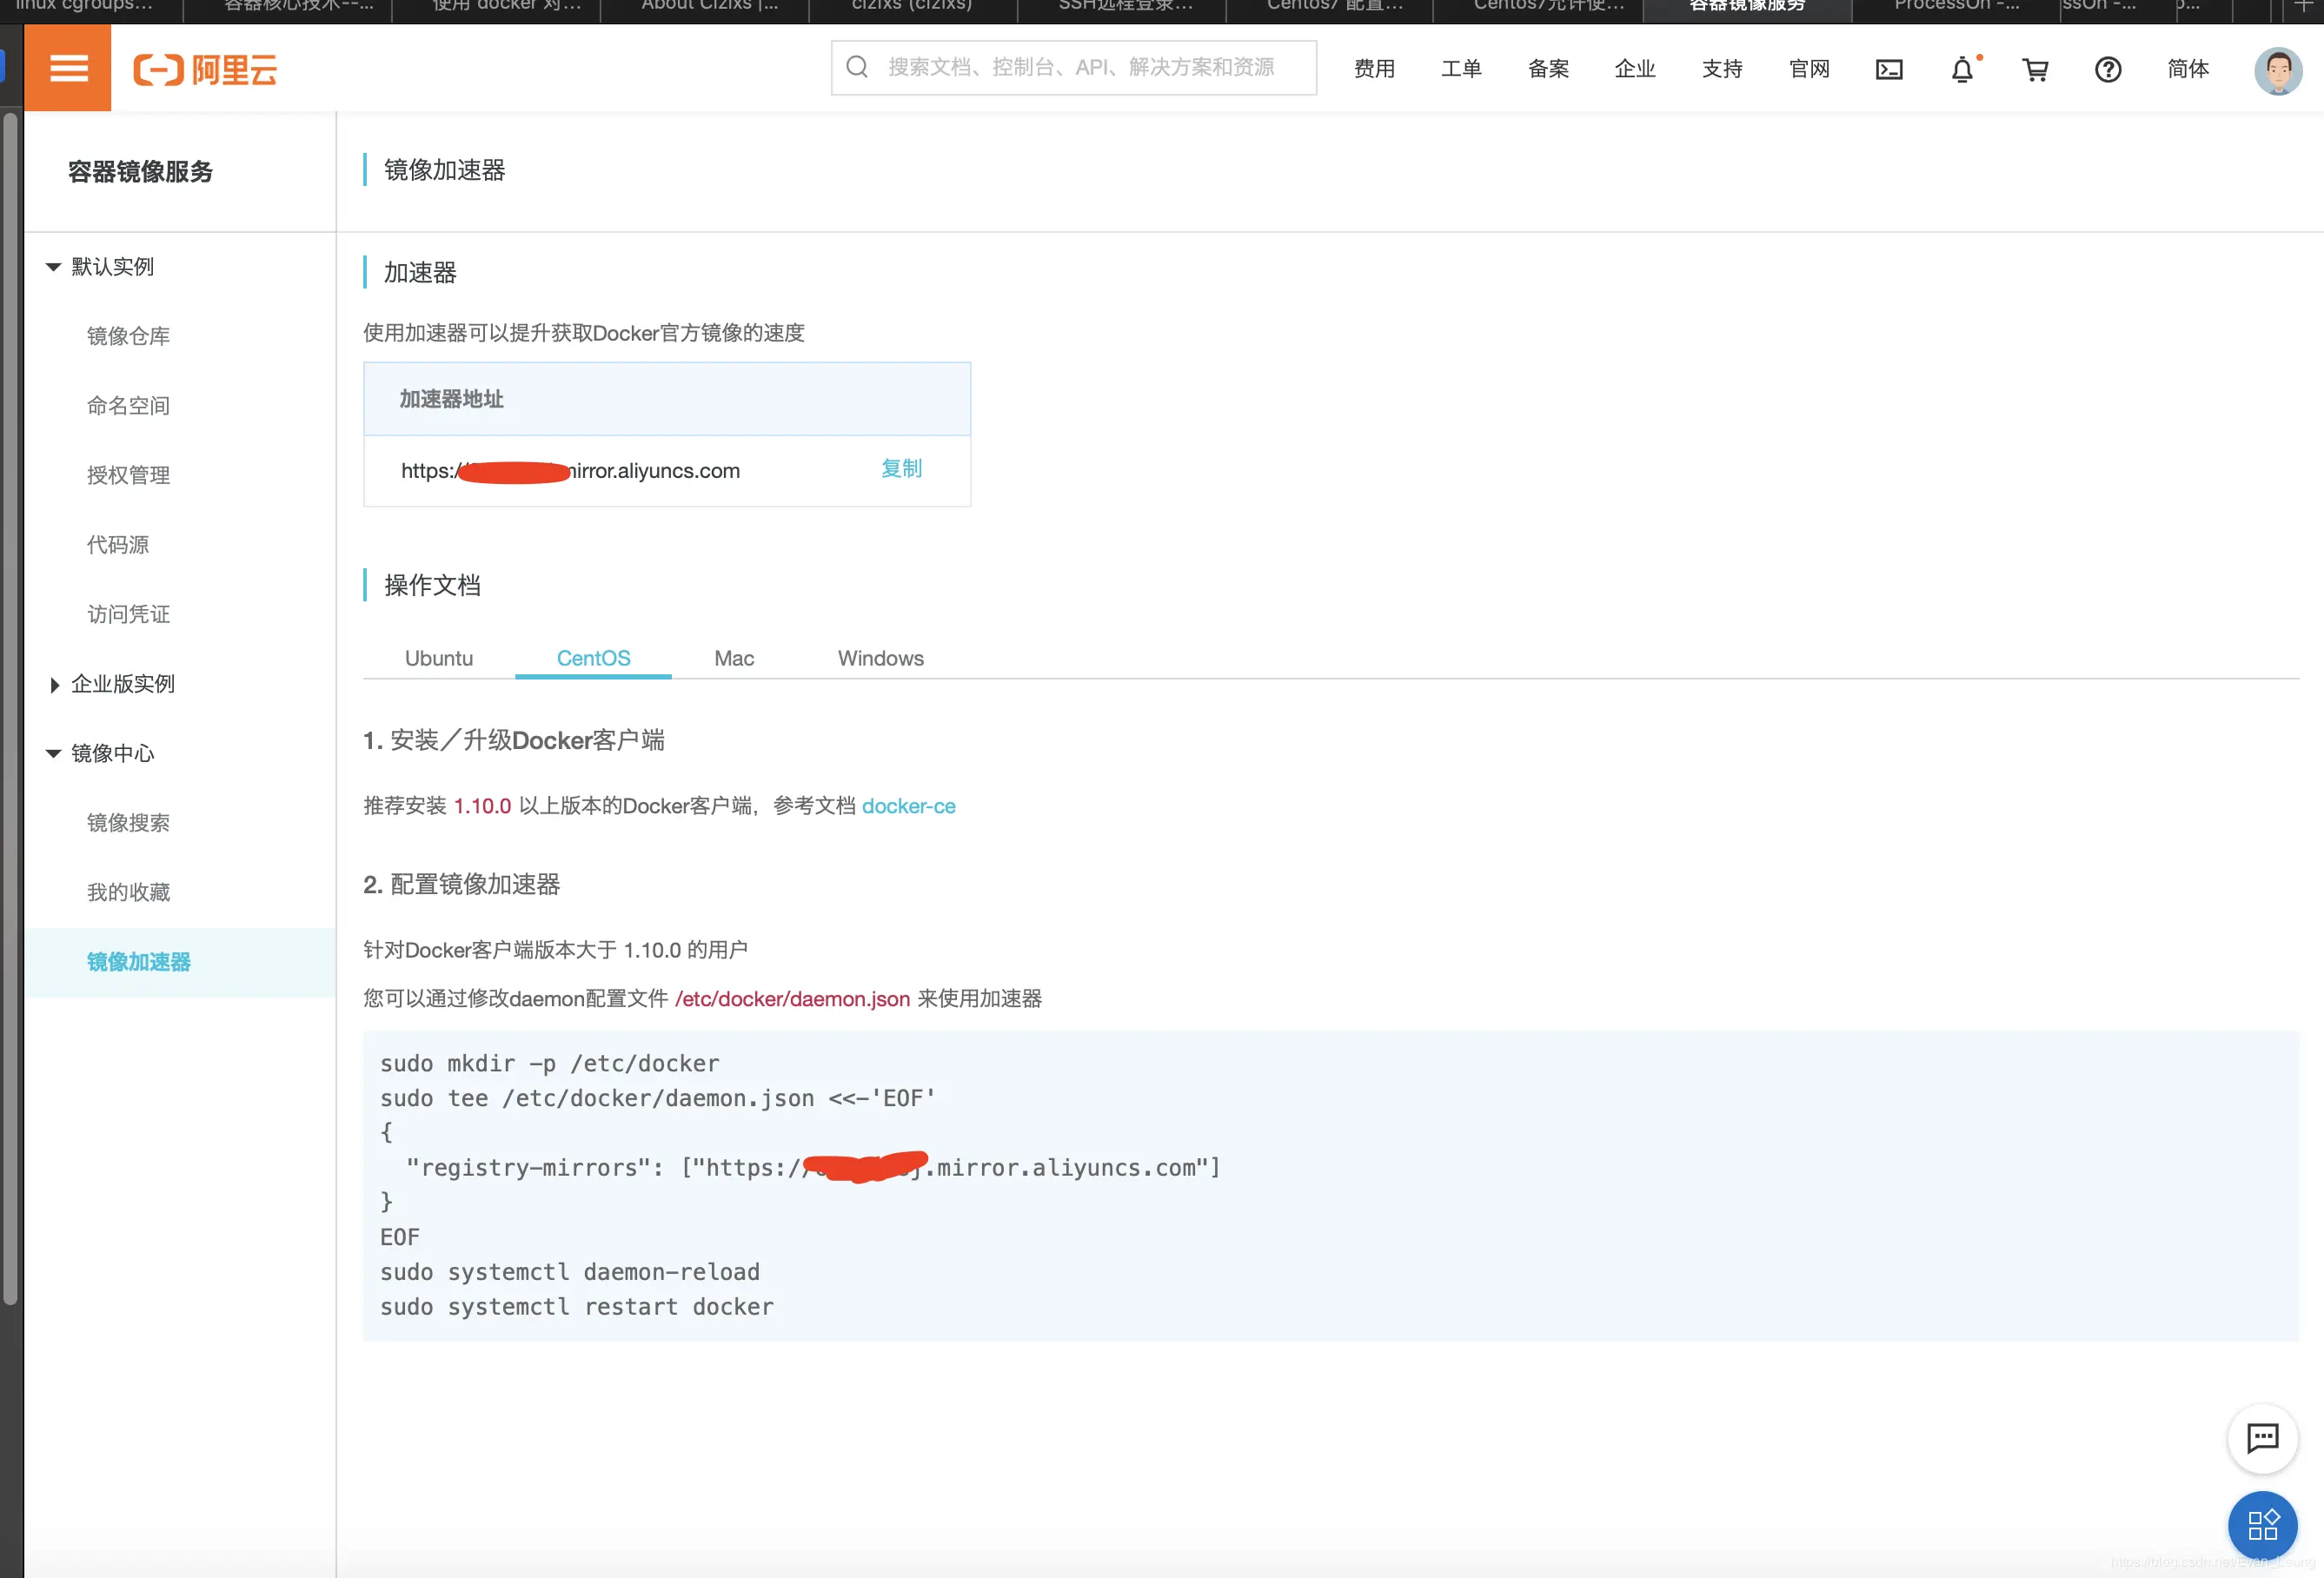This screenshot has width=2324, height=1578.
Task: Switch to the Windows tab
Action: tap(880, 658)
